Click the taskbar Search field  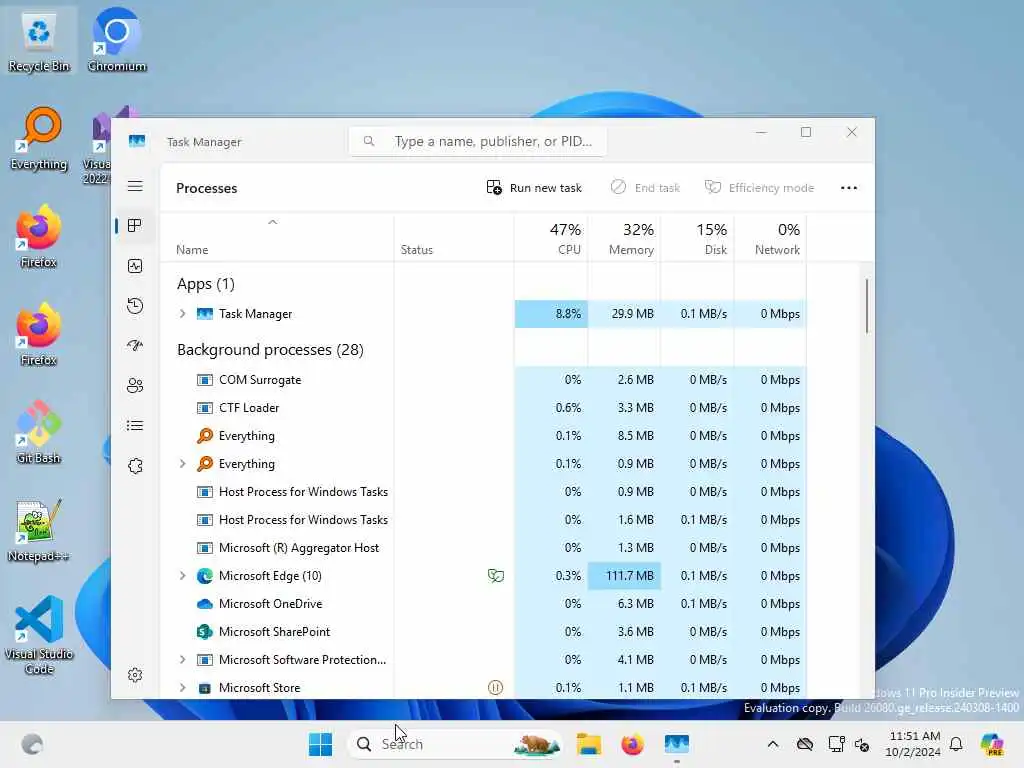click(455, 744)
